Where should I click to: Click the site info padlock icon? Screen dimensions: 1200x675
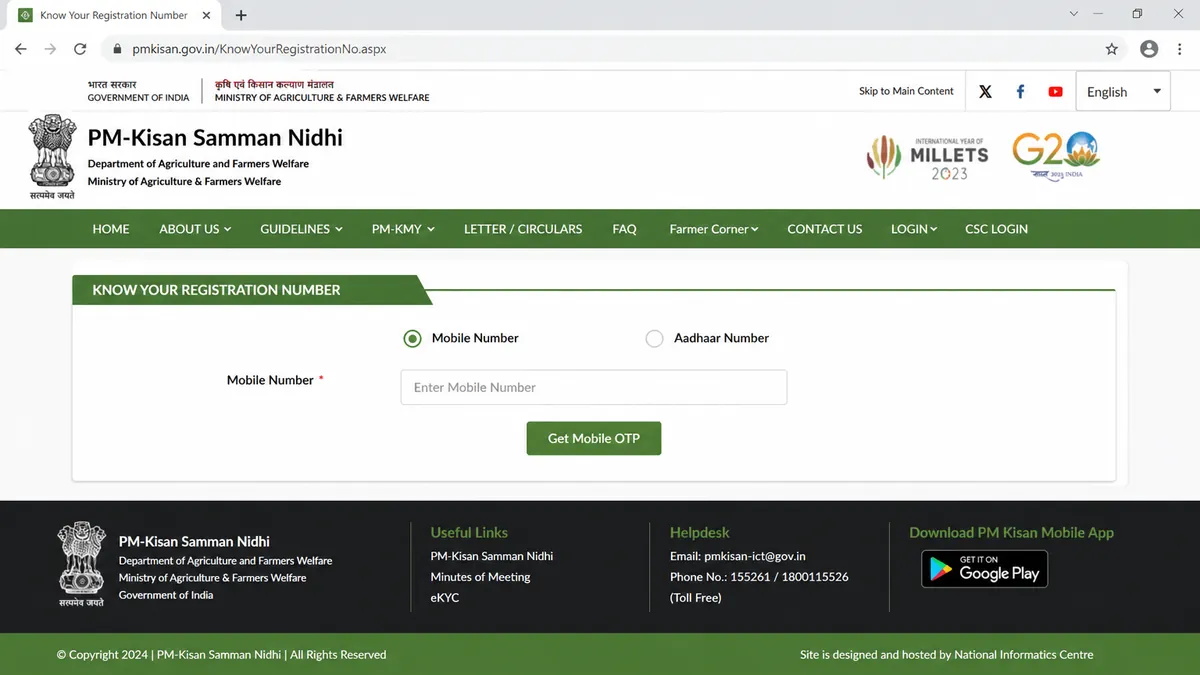click(117, 49)
